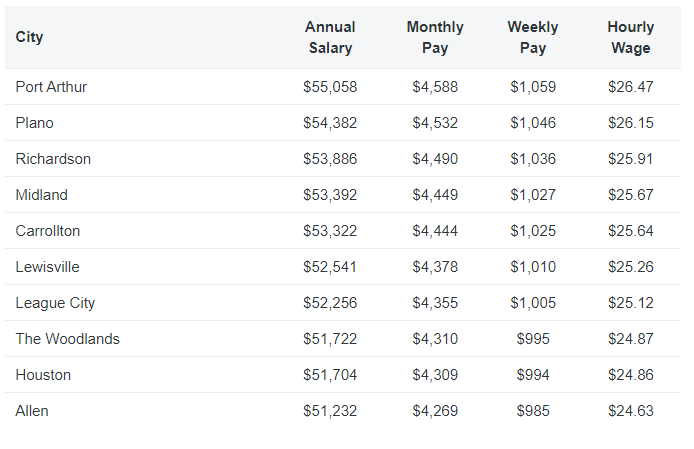Select the Lewisville city entry
This screenshot has height=449, width=694.
[x=48, y=267]
